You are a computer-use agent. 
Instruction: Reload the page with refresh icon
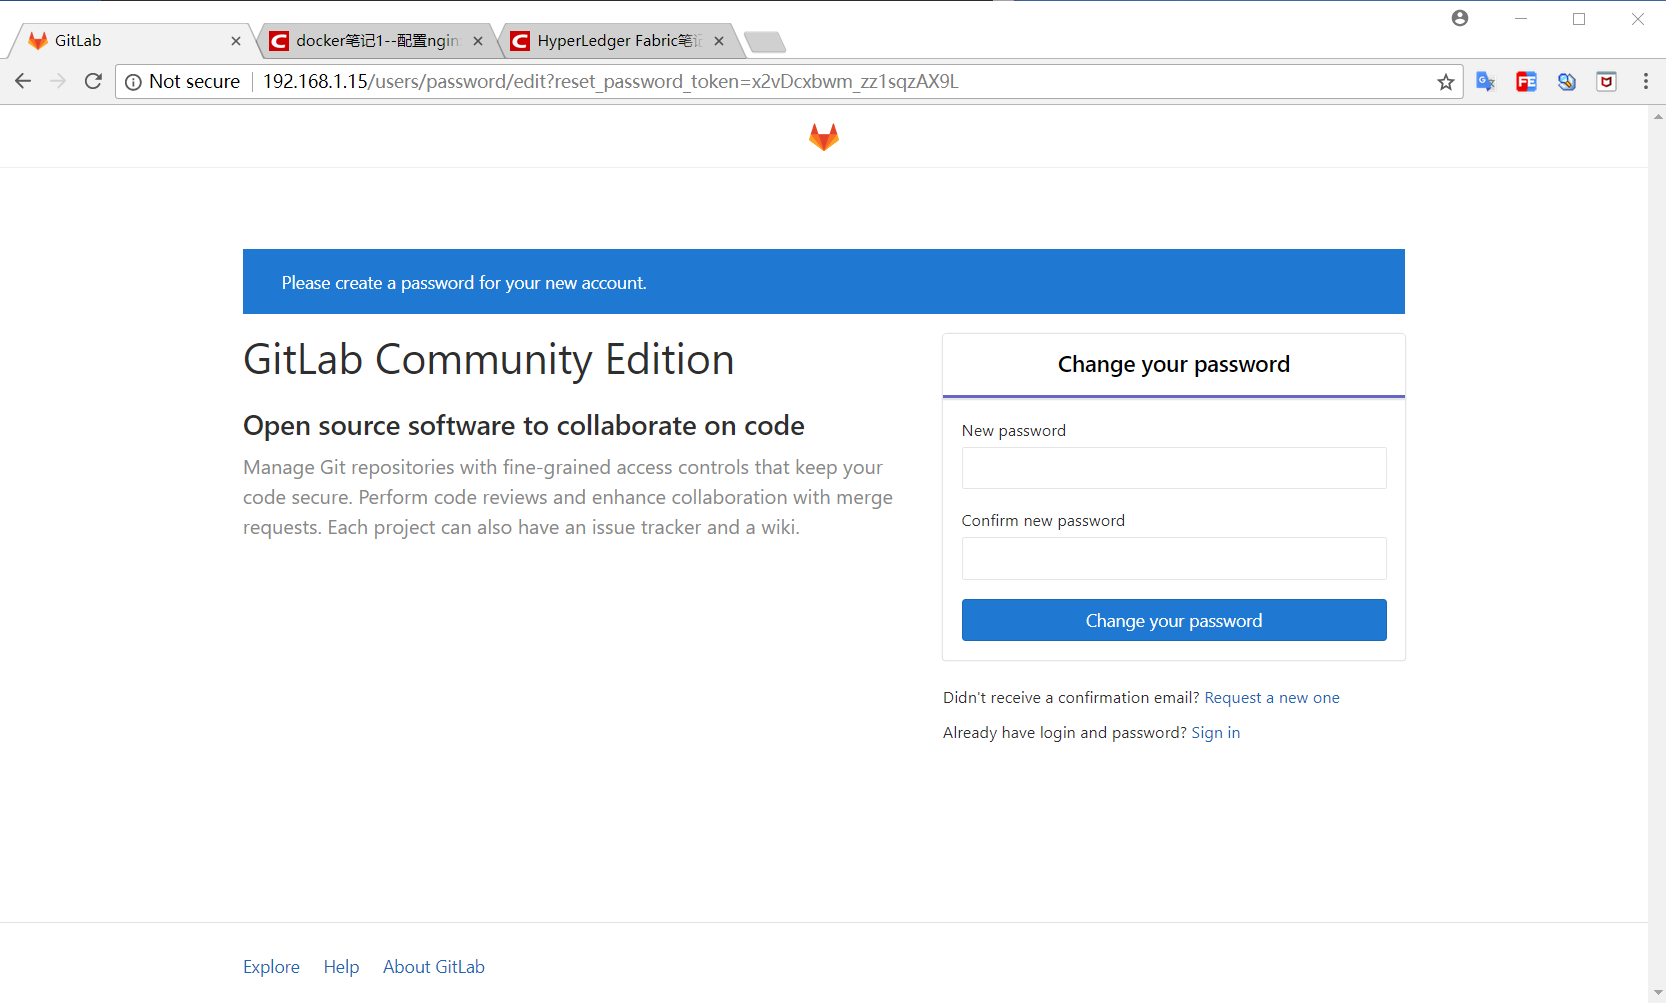coord(93,81)
